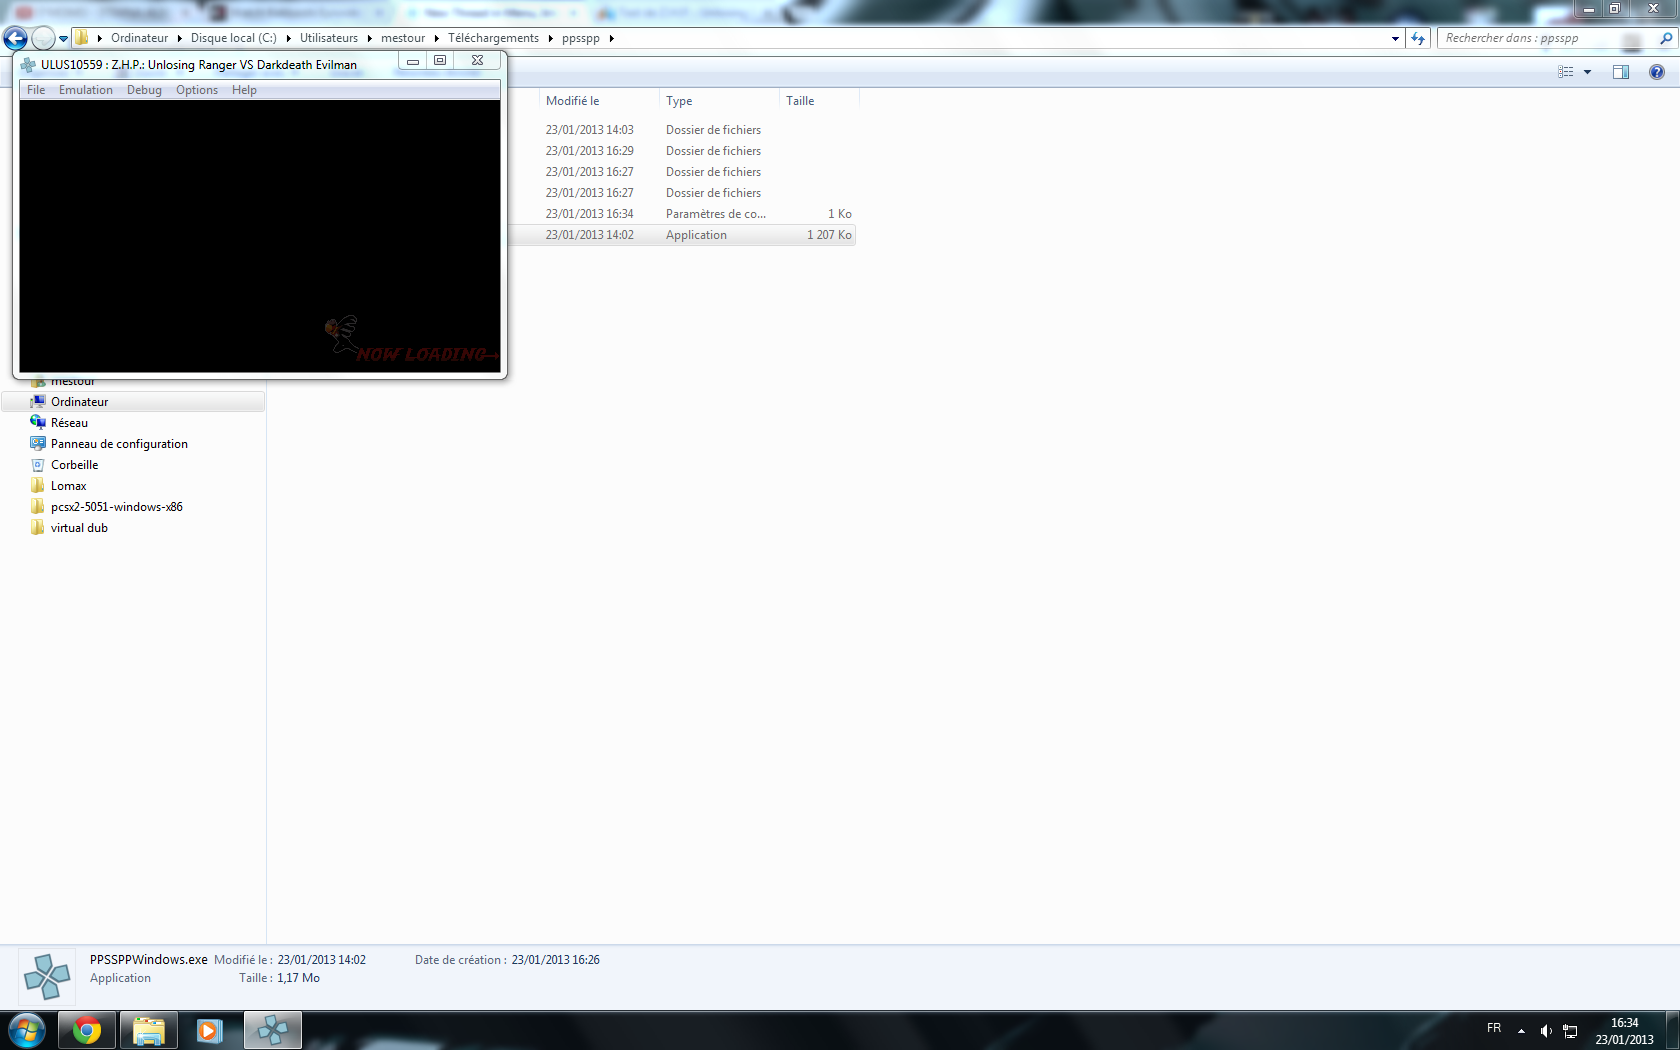Click the search box for ppsspp folder
The height and width of the screenshot is (1050, 1680).
(1540, 38)
